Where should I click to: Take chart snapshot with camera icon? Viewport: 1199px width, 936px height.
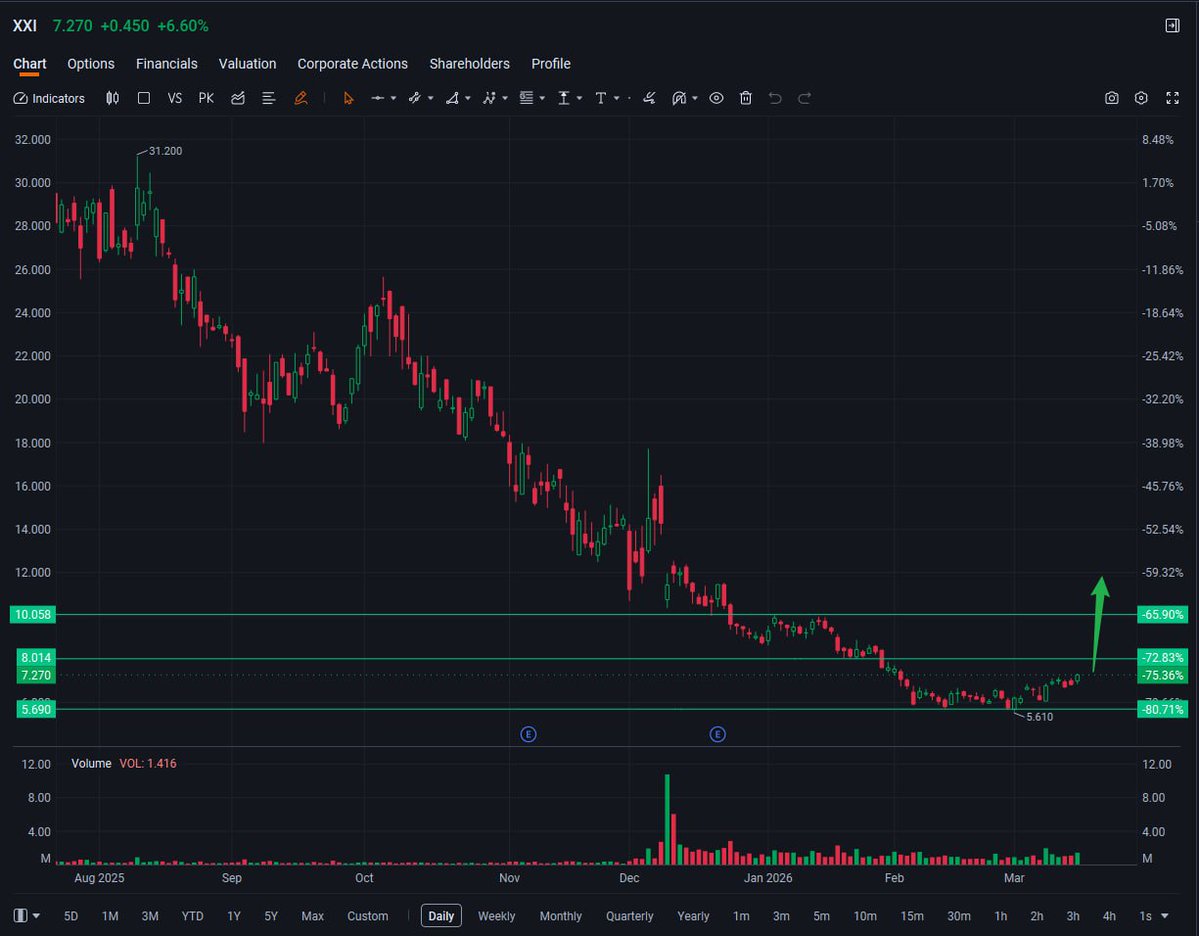point(1112,98)
